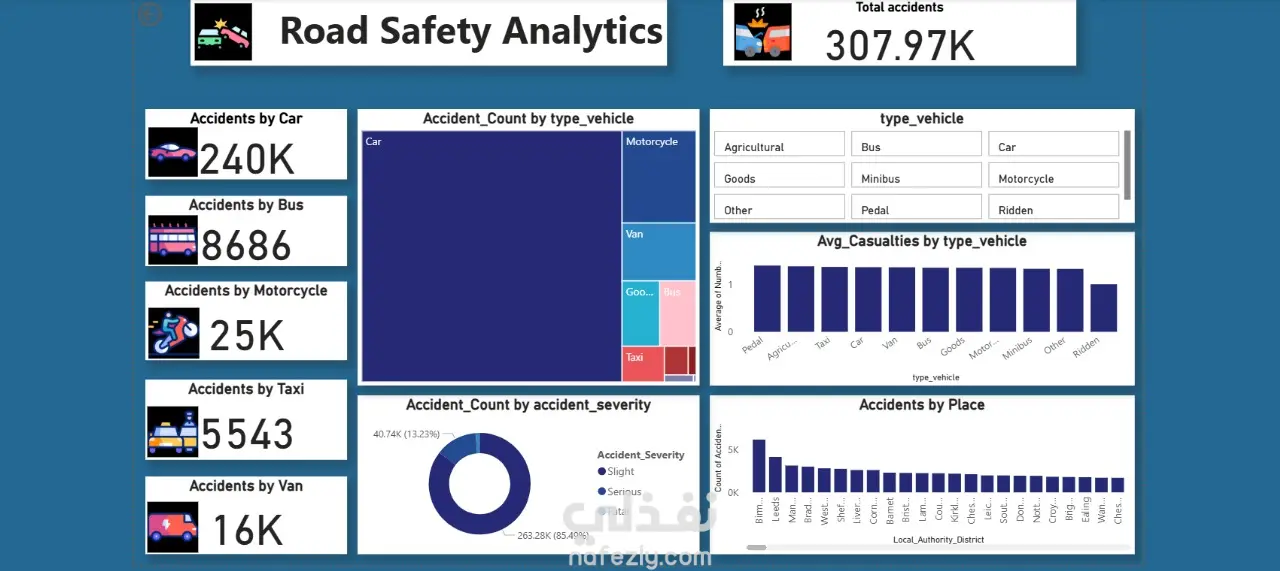This screenshot has width=1280, height=571.
Task: Toggle the Ridden slicer option
Action: (1054, 206)
